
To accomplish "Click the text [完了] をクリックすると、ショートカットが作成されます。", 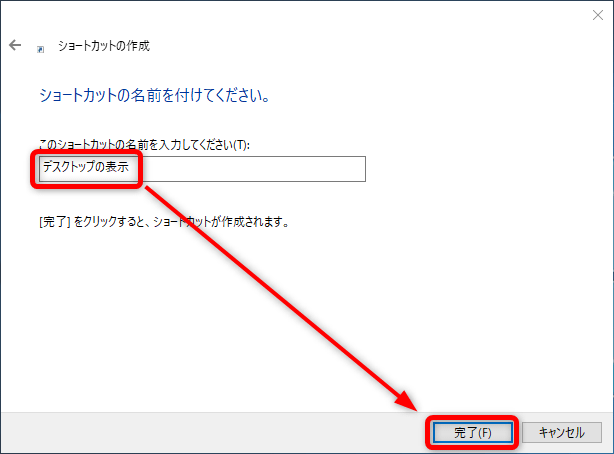I will coord(164,222).
